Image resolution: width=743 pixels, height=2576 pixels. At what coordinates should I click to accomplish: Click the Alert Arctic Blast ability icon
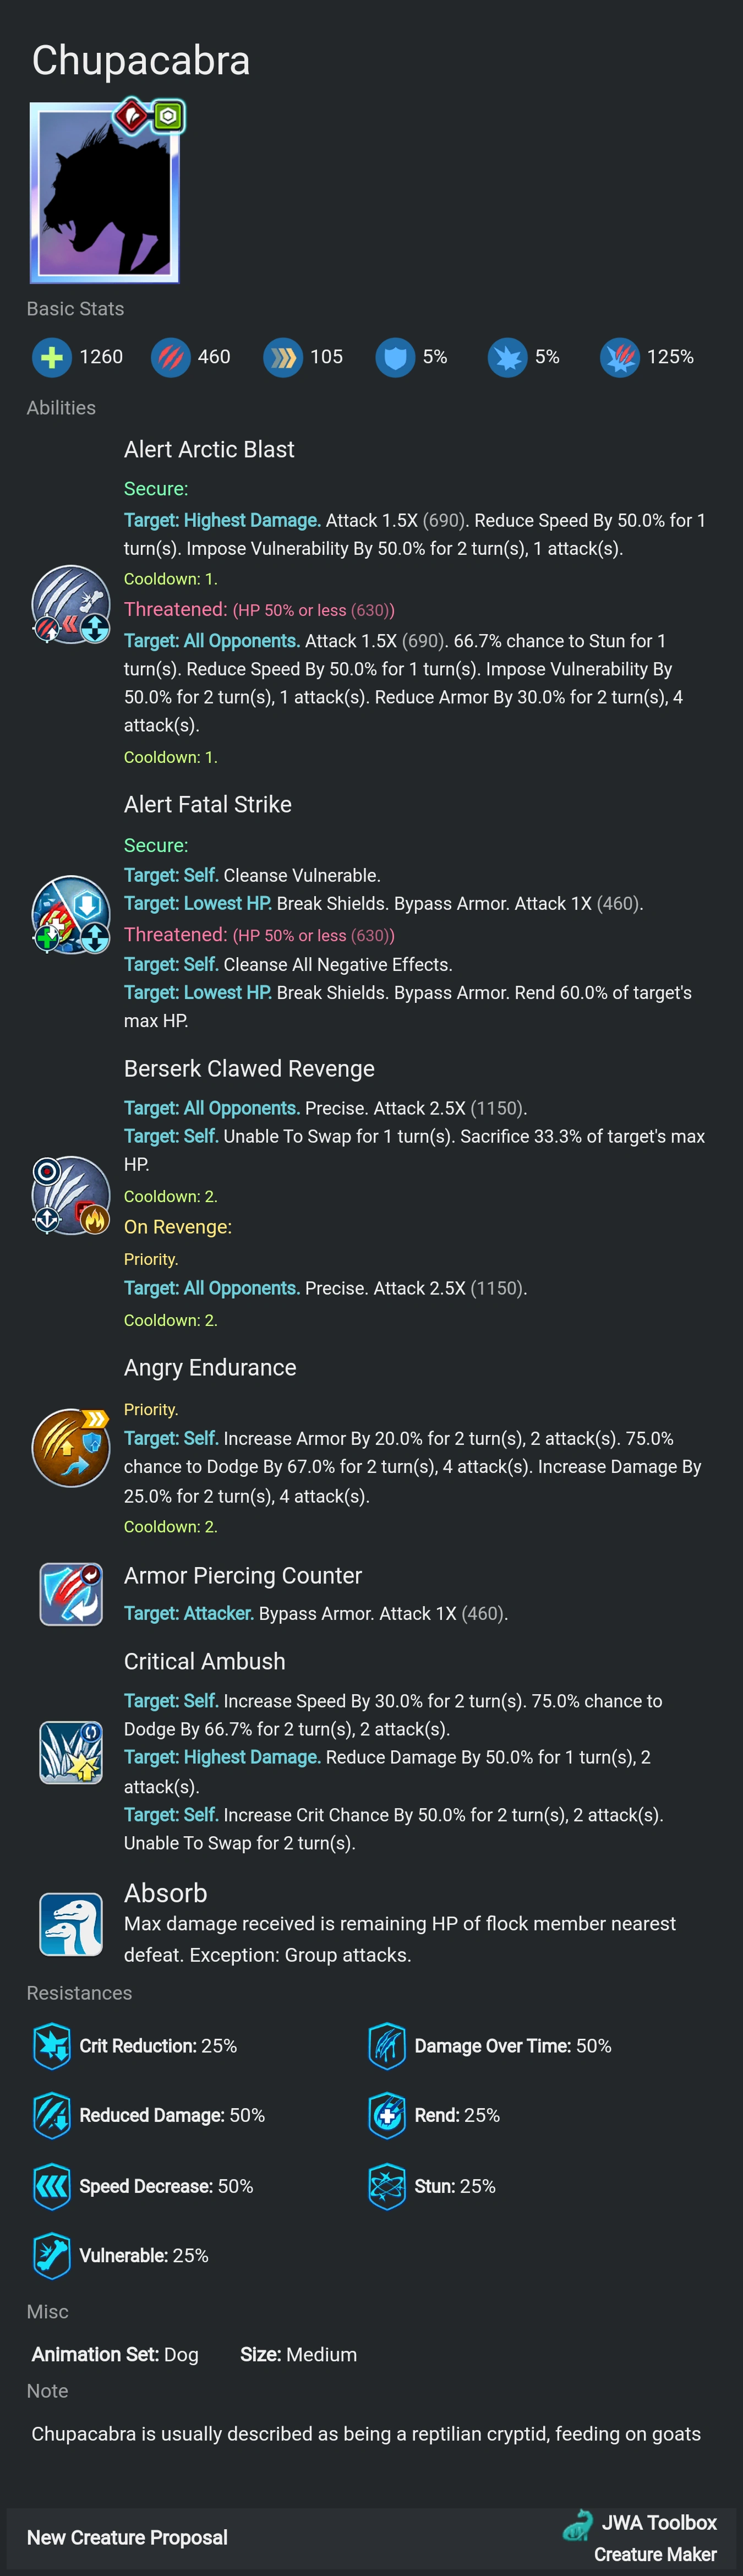(70, 604)
